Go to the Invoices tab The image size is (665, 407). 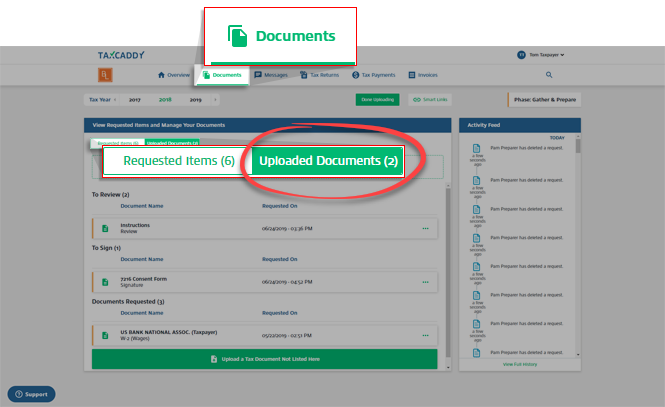pos(423,75)
